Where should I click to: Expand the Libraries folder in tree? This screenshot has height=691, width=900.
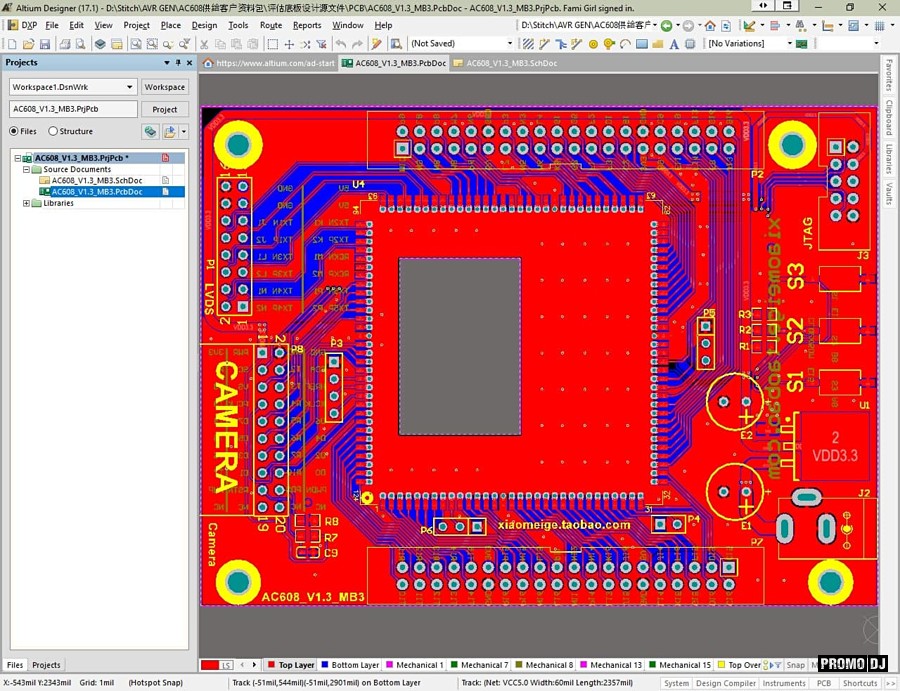click(26, 203)
